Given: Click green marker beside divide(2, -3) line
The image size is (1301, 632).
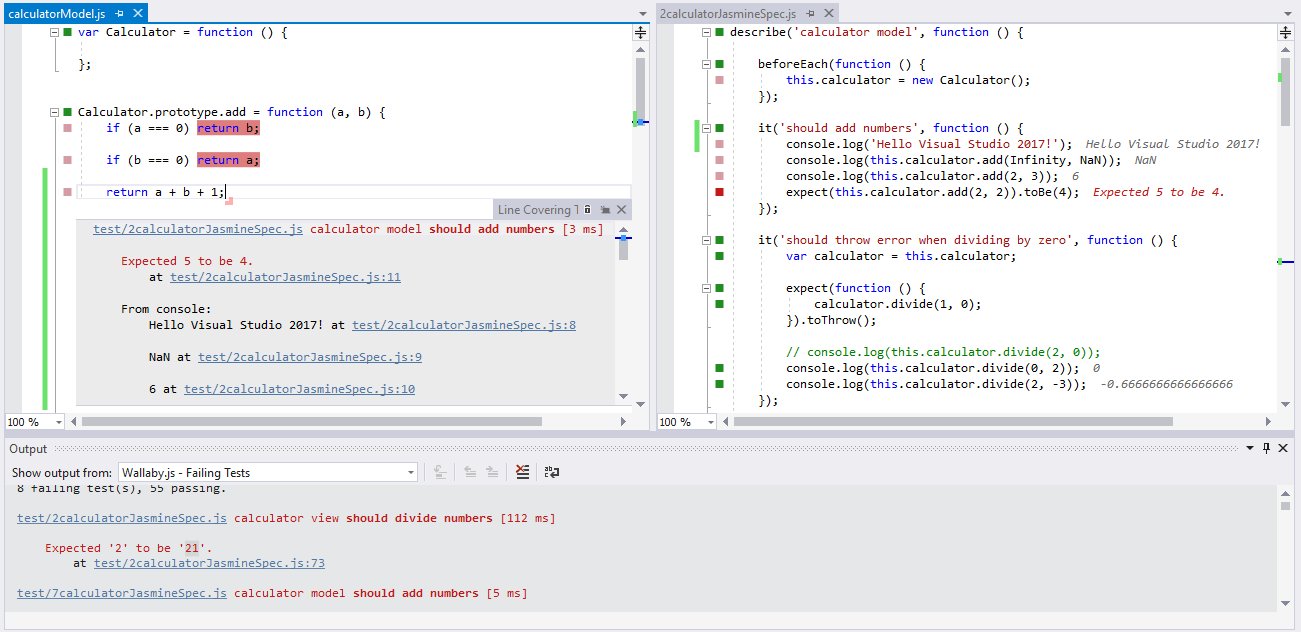Looking at the screenshot, I should 719,384.
